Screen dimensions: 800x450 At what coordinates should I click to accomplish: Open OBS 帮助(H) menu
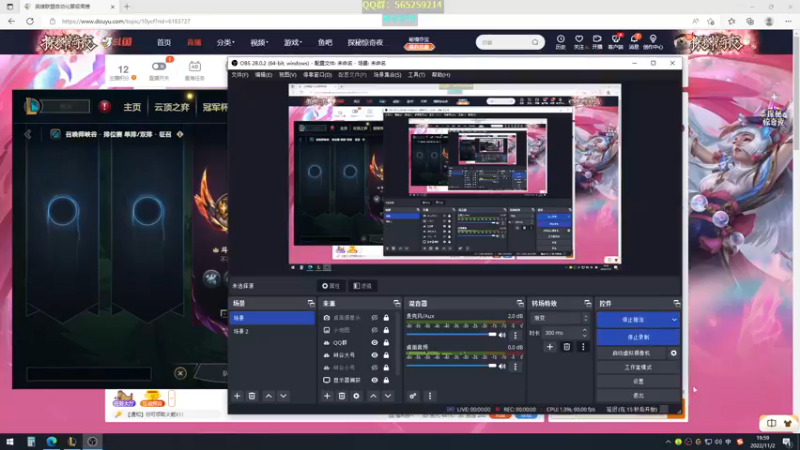(441, 75)
